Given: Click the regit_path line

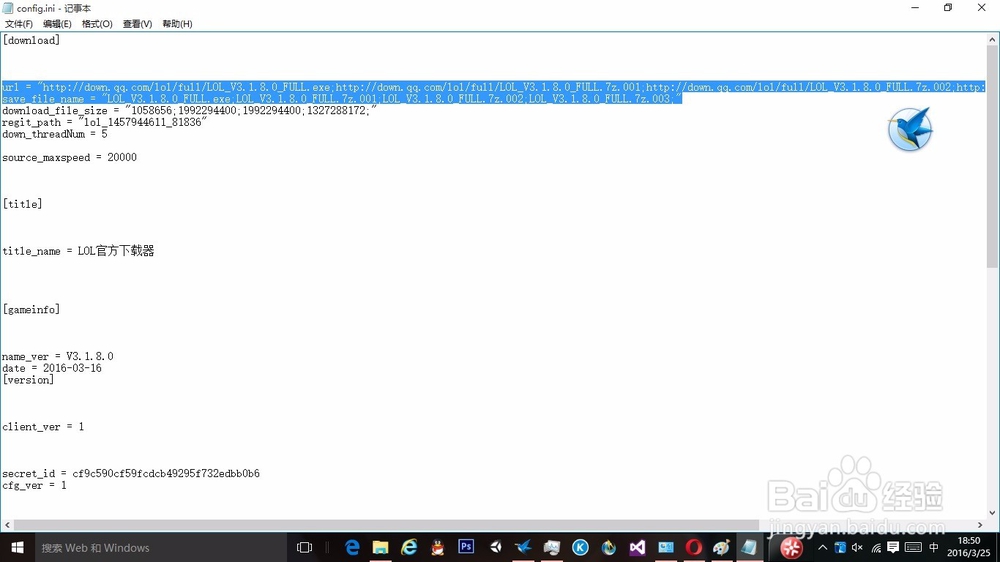Looking at the screenshot, I should (x=105, y=122).
